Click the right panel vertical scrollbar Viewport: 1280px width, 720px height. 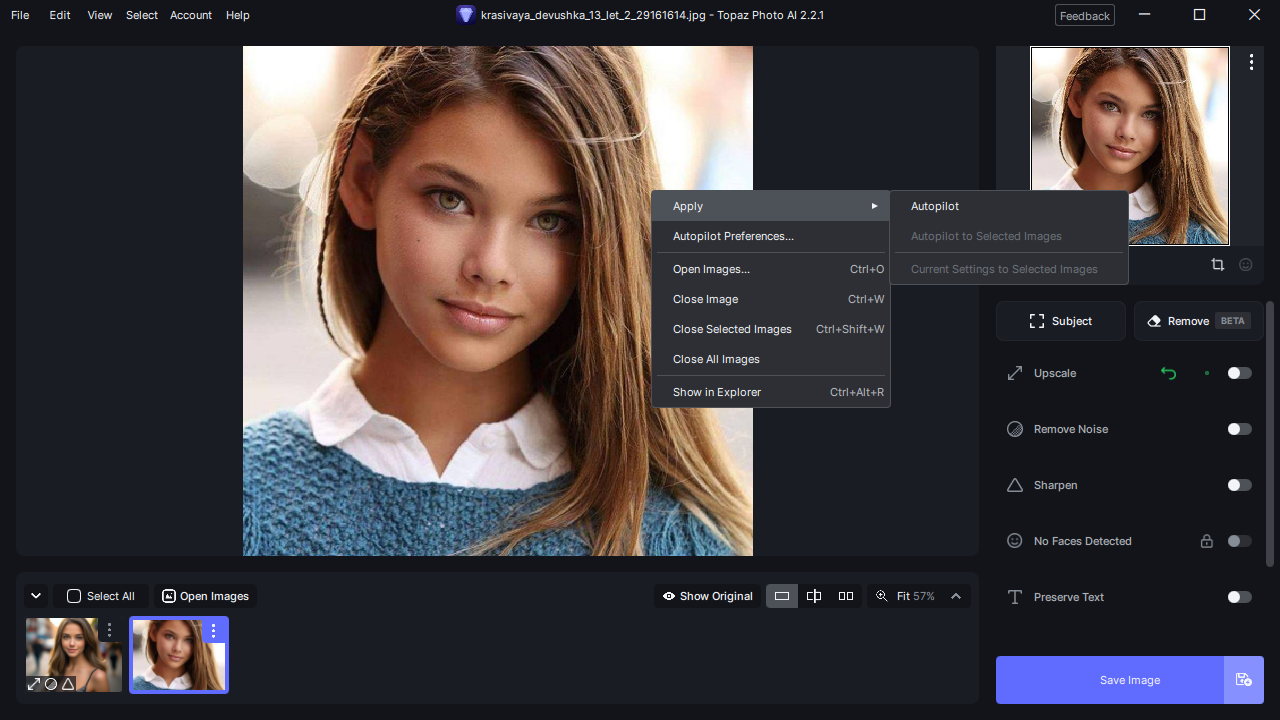pos(1271,434)
